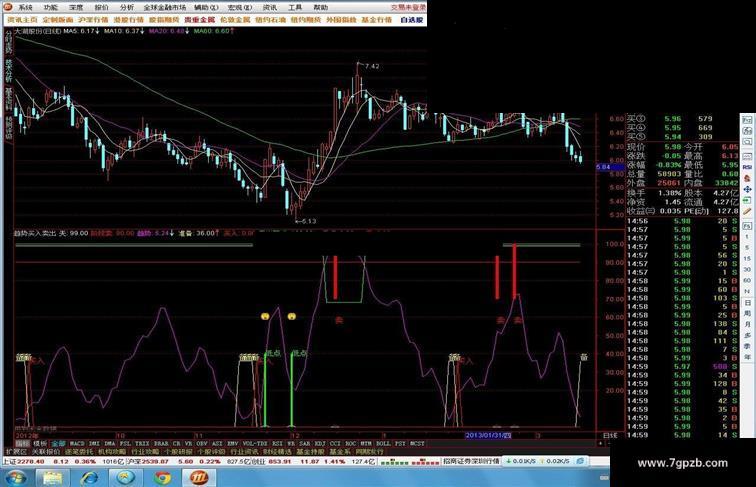756x487 pixels.
Task: Select the OBV indicator tab
Action: (202, 443)
